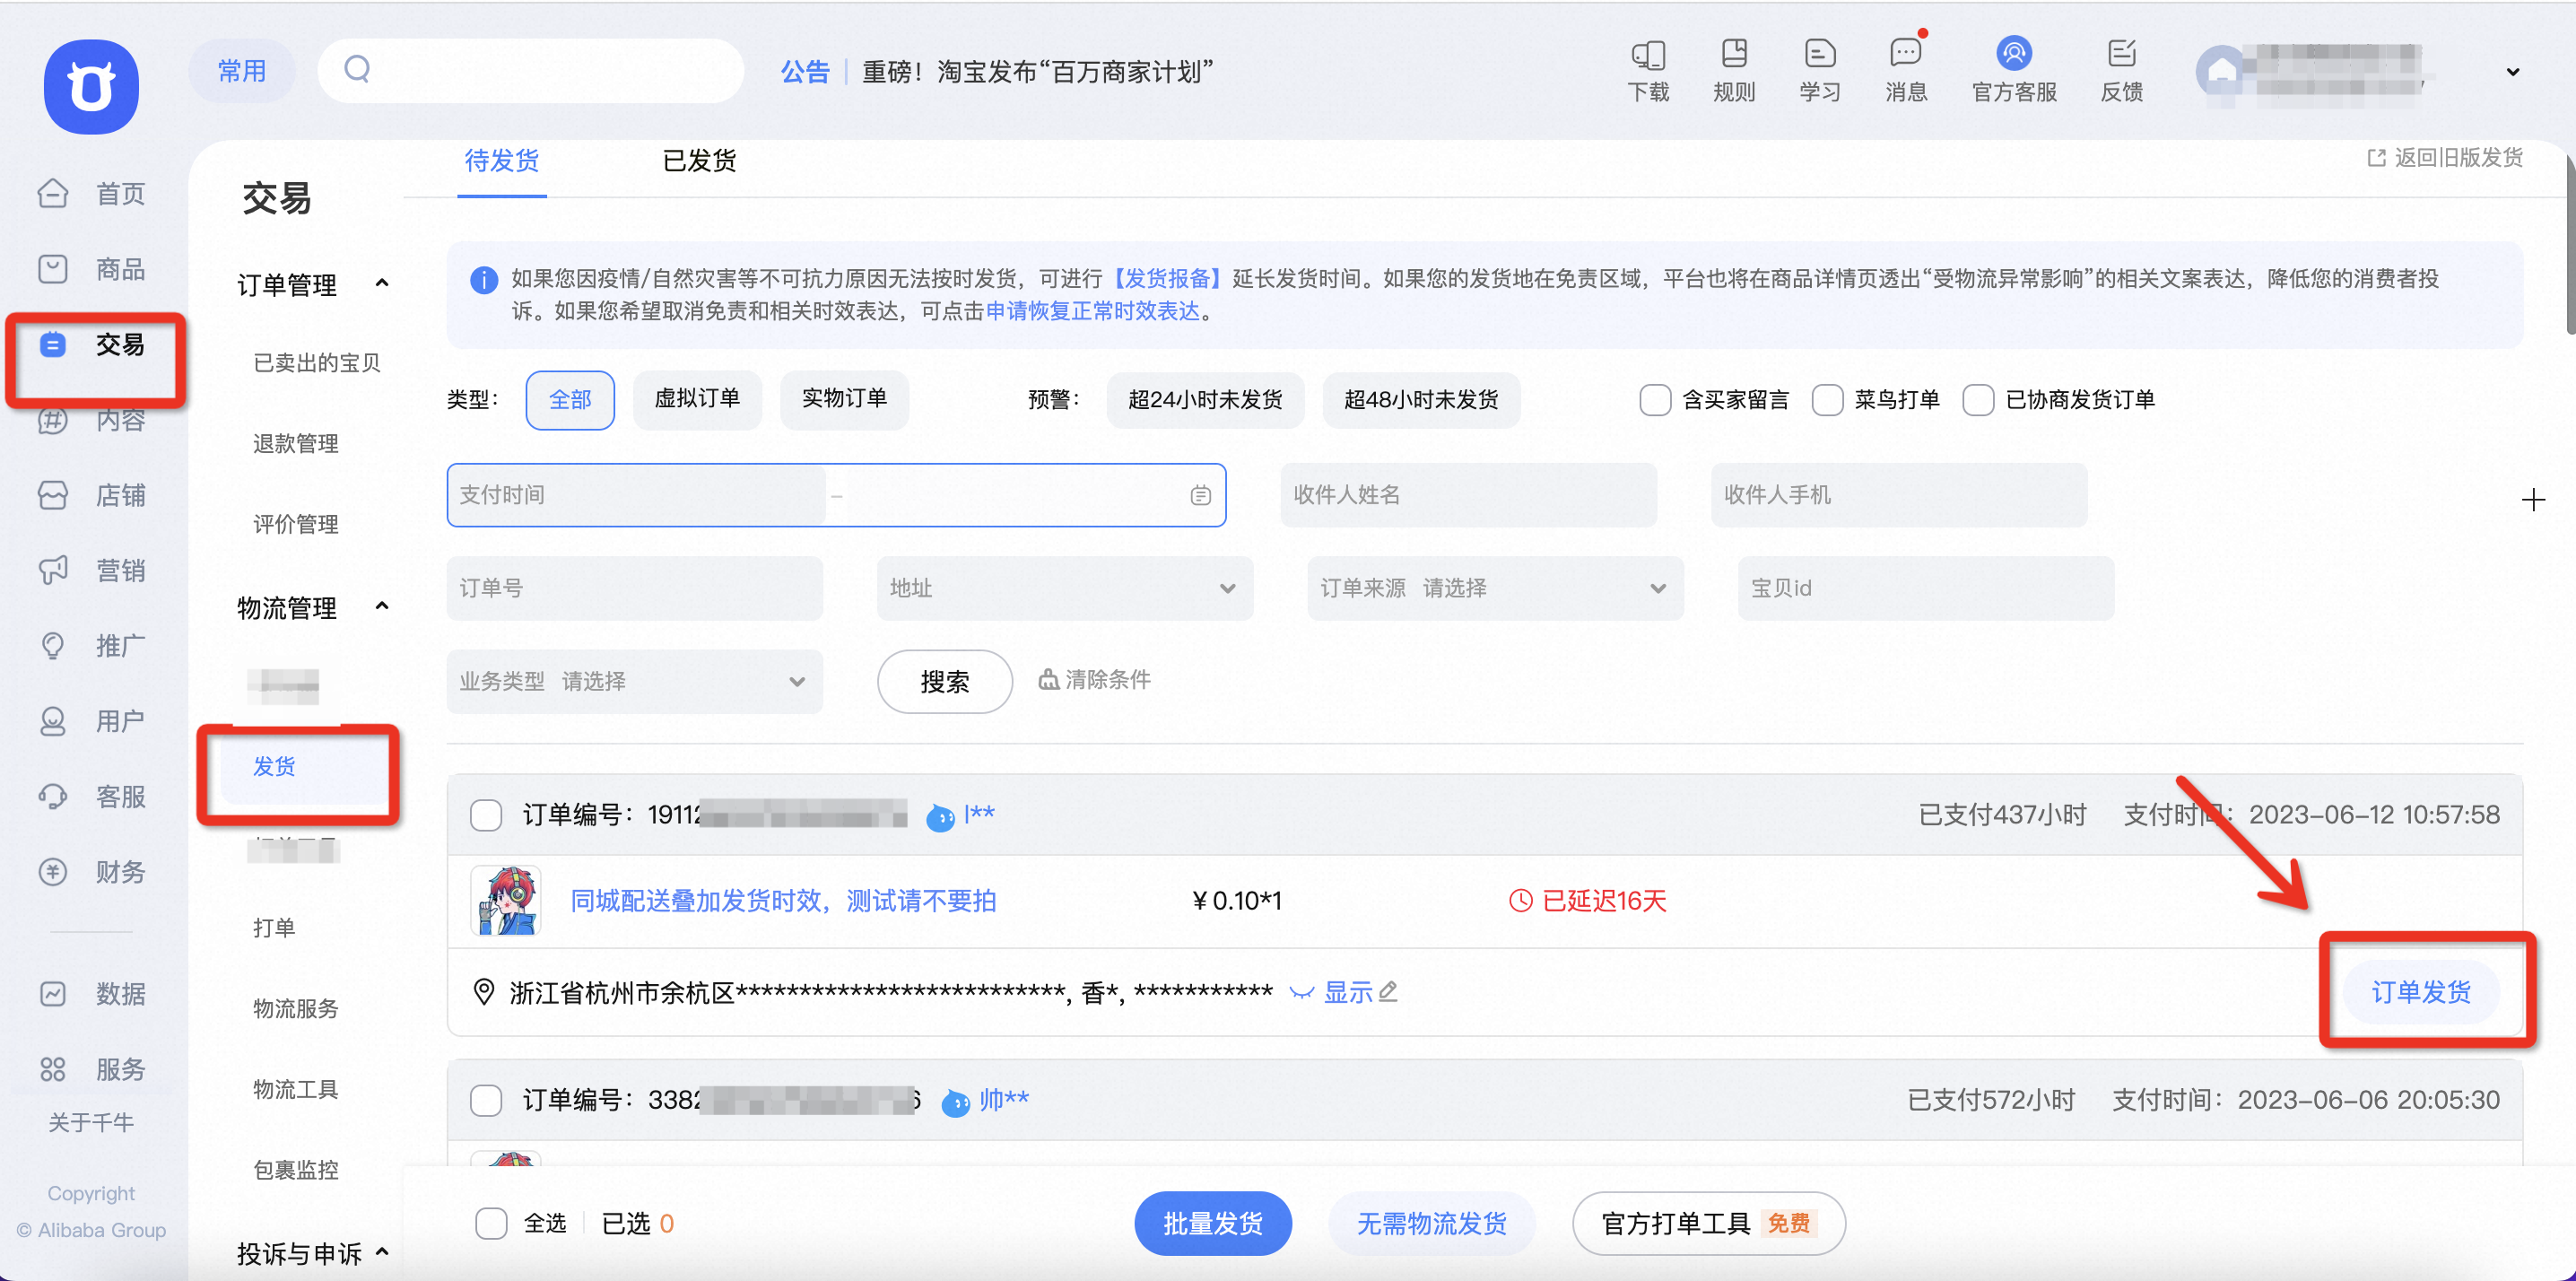Click the Wangwang chat icon for buyer l**
Image resolution: width=2576 pixels, height=1281 pixels.
pyautogui.click(x=939, y=816)
